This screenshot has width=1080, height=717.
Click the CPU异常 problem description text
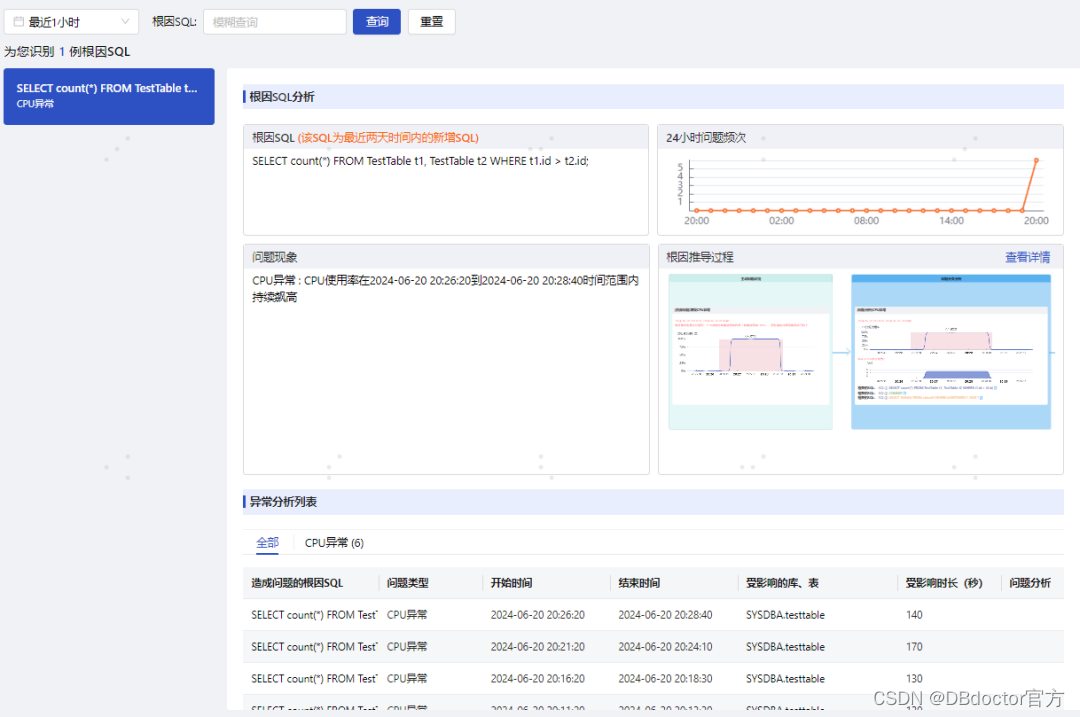point(445,289)
